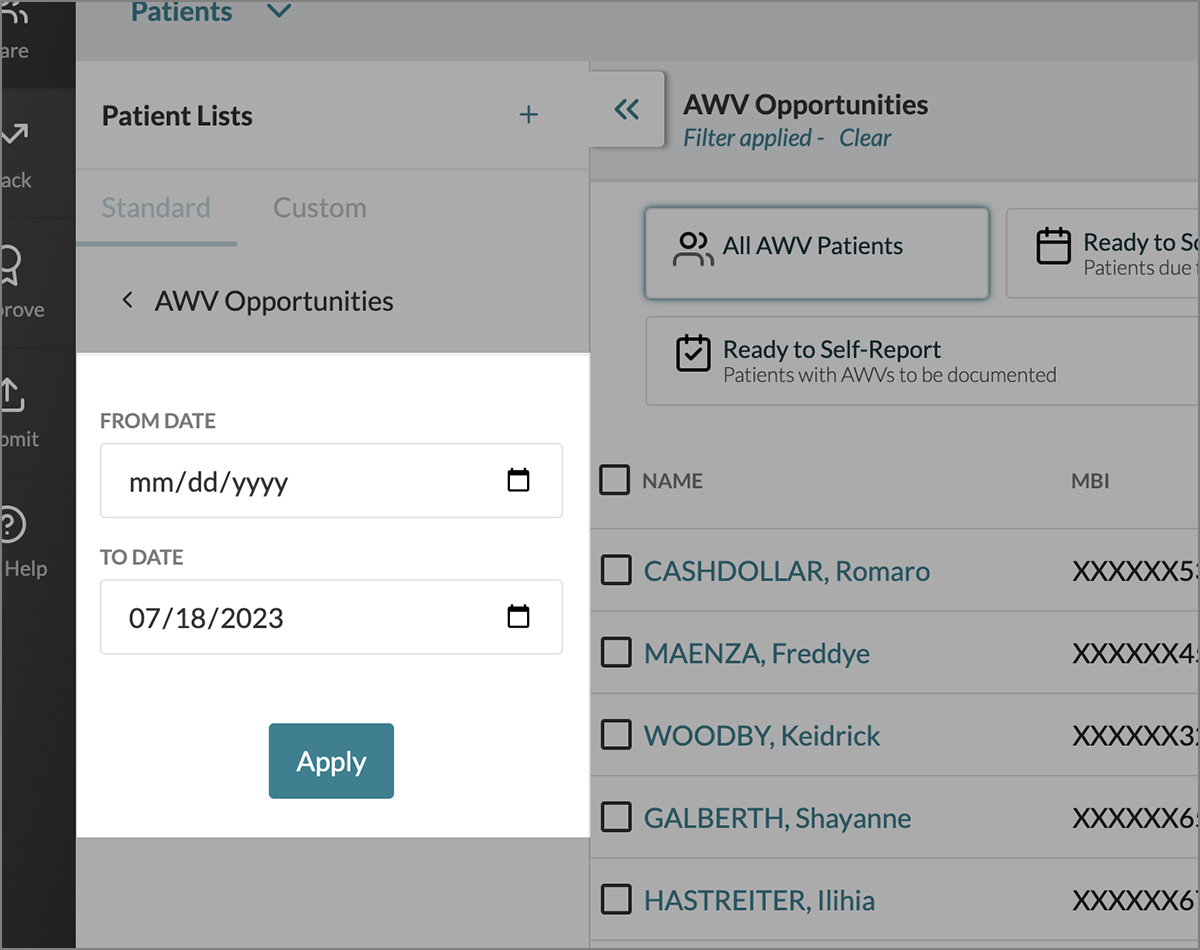1200x950 pixels.
Task: Switch to the Custom tab
Action: pyautogui.click(x=319, y=208)
